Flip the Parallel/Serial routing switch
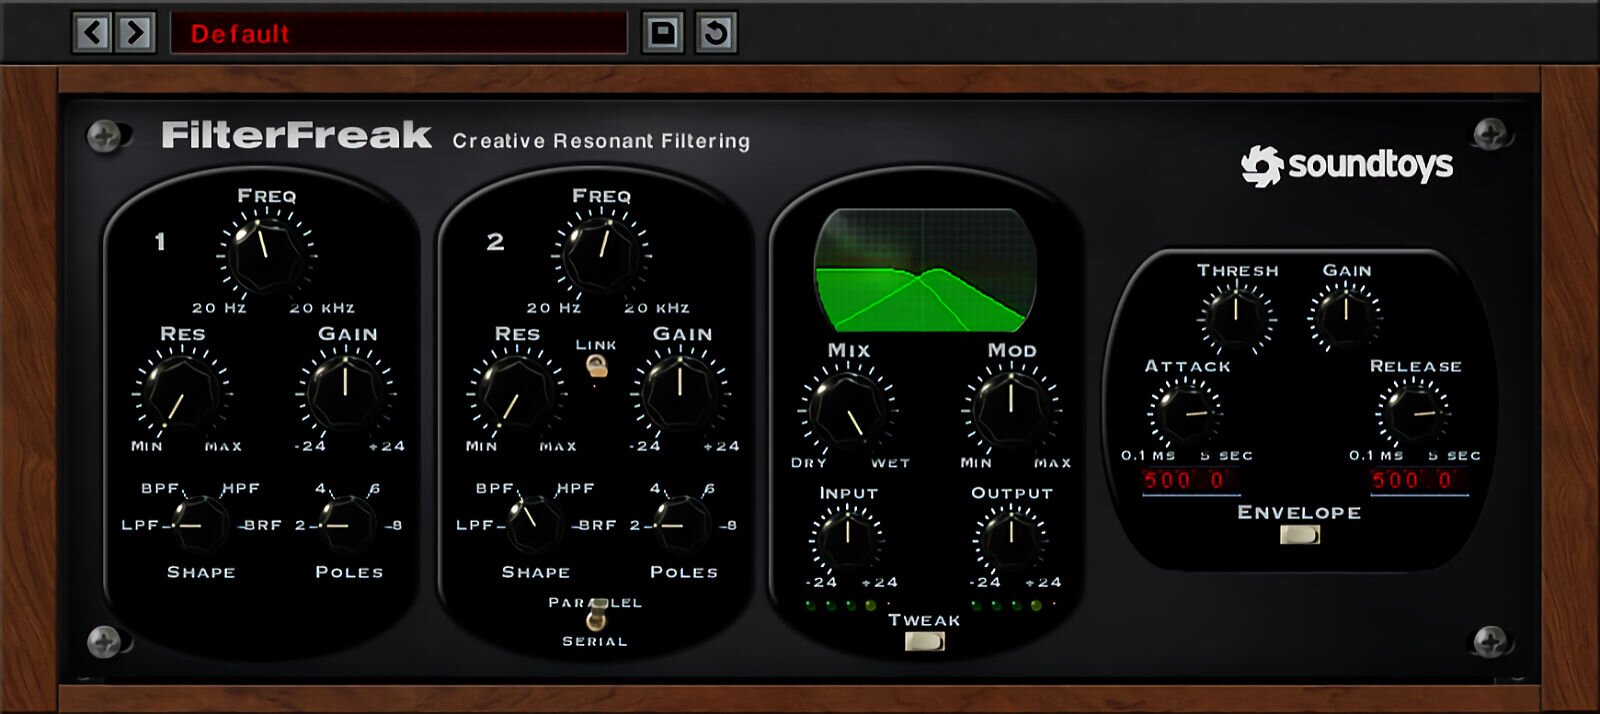 click(x=596, y=620)
